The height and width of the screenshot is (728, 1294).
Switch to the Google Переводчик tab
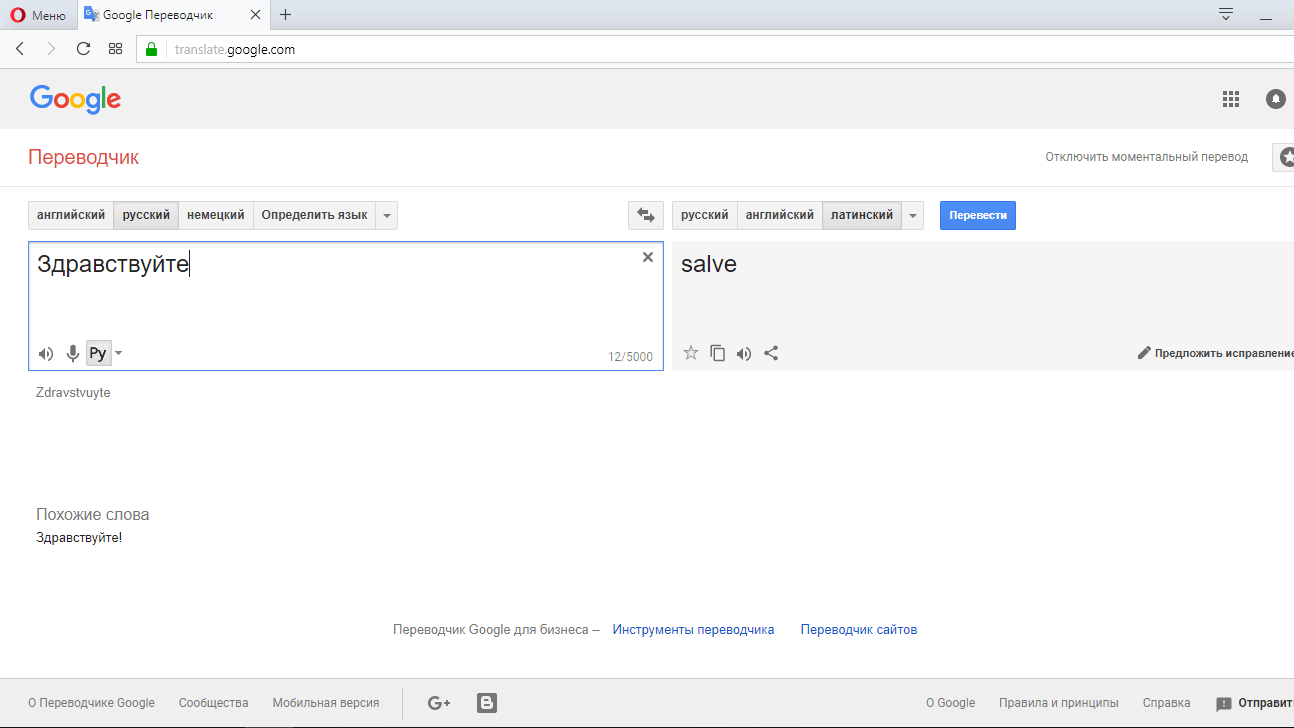pos(171,15)
